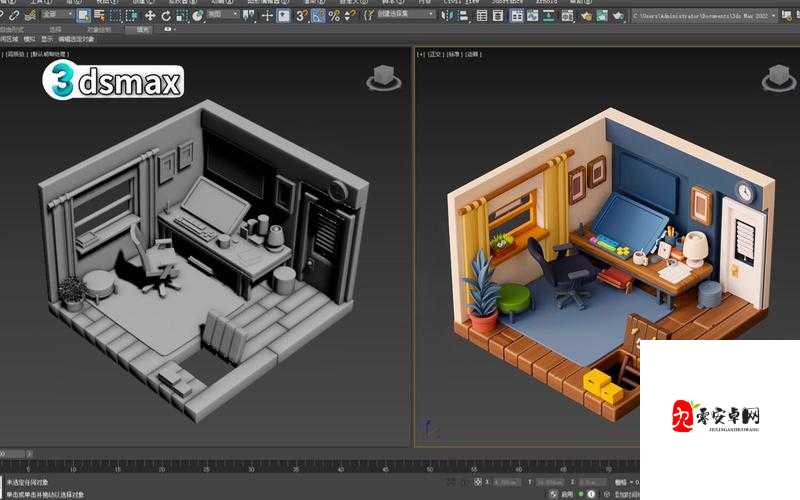Click the Z coordinate input field
Screen dimensions: 800x500
pos(593,482)
